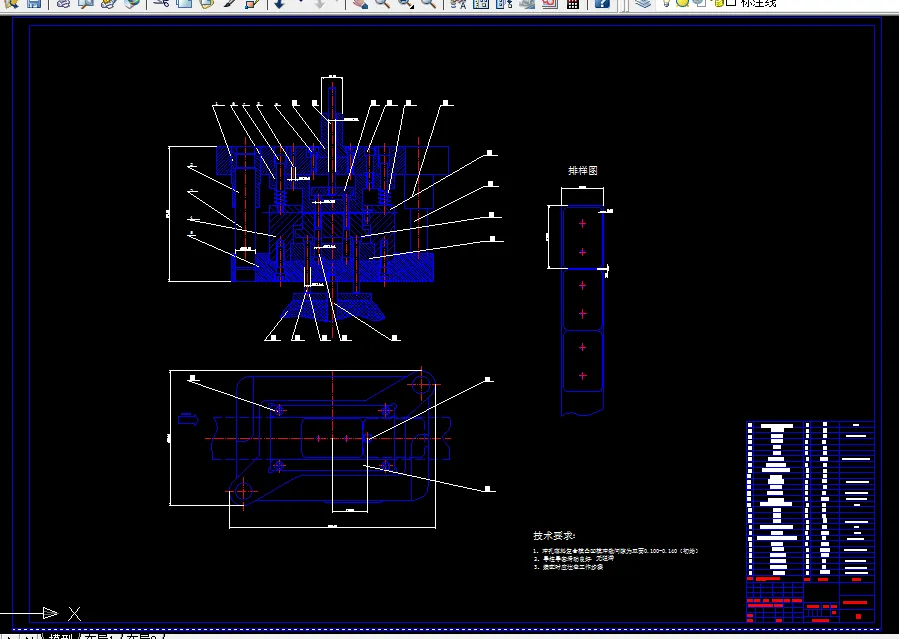Image resolution: width=899 pixels, height=639 pixels.
Task: Open the Markup Set Manager
Action: point(549,3)
